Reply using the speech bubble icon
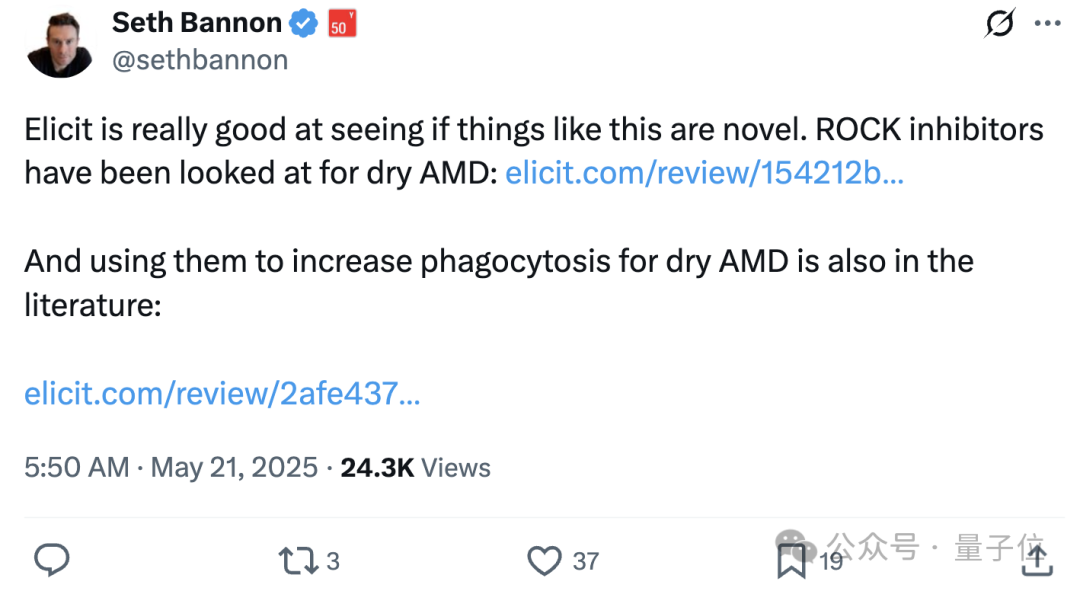This screenshot has height=591, width=1080. click(52, 560)
